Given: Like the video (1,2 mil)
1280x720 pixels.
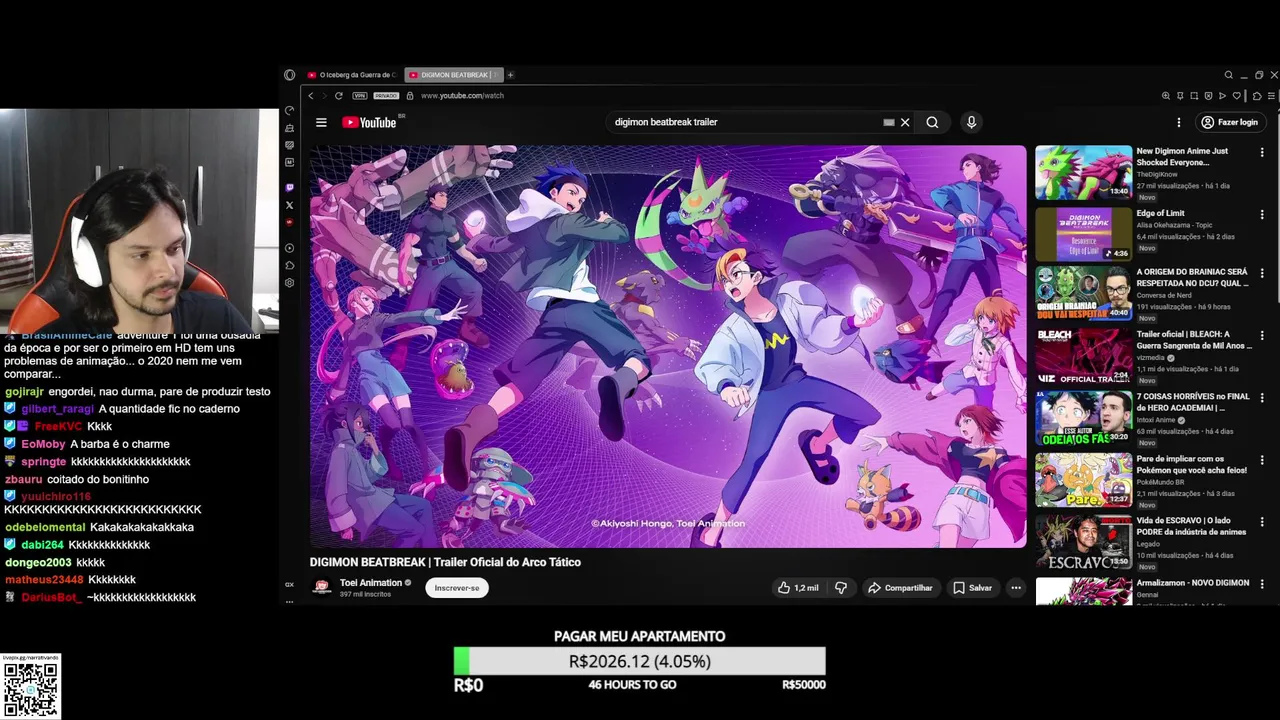Looking at the screenshot, I should pyautogui.click(x=798, y=588).
